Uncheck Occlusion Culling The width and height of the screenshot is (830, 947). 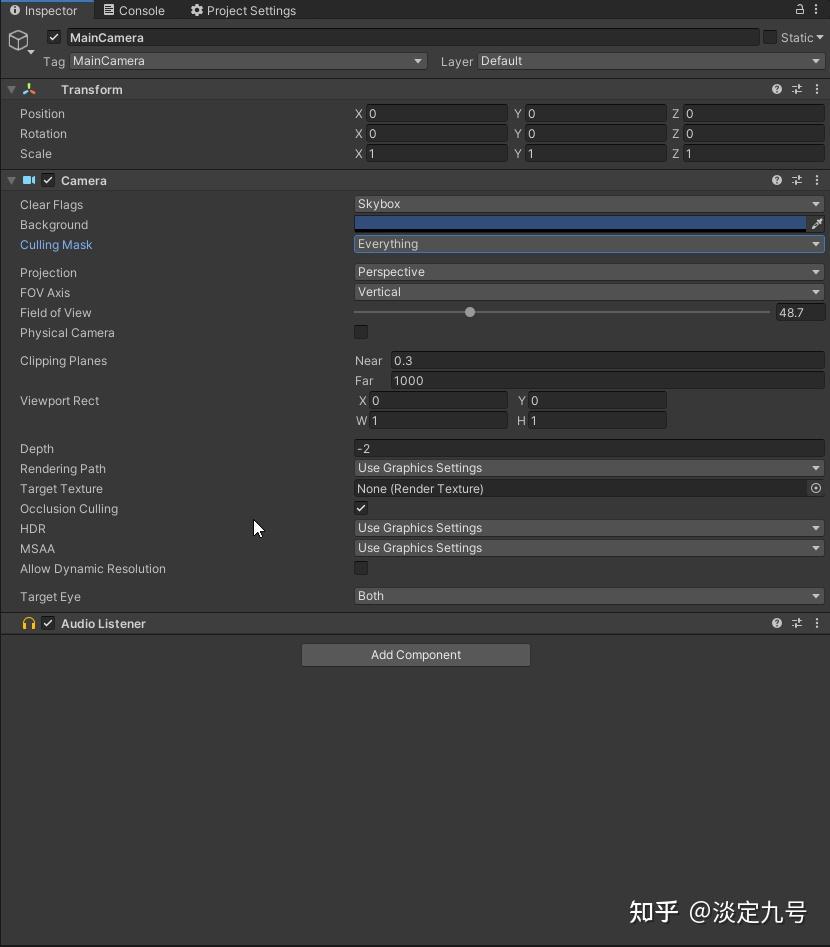(x=360, y=508)
